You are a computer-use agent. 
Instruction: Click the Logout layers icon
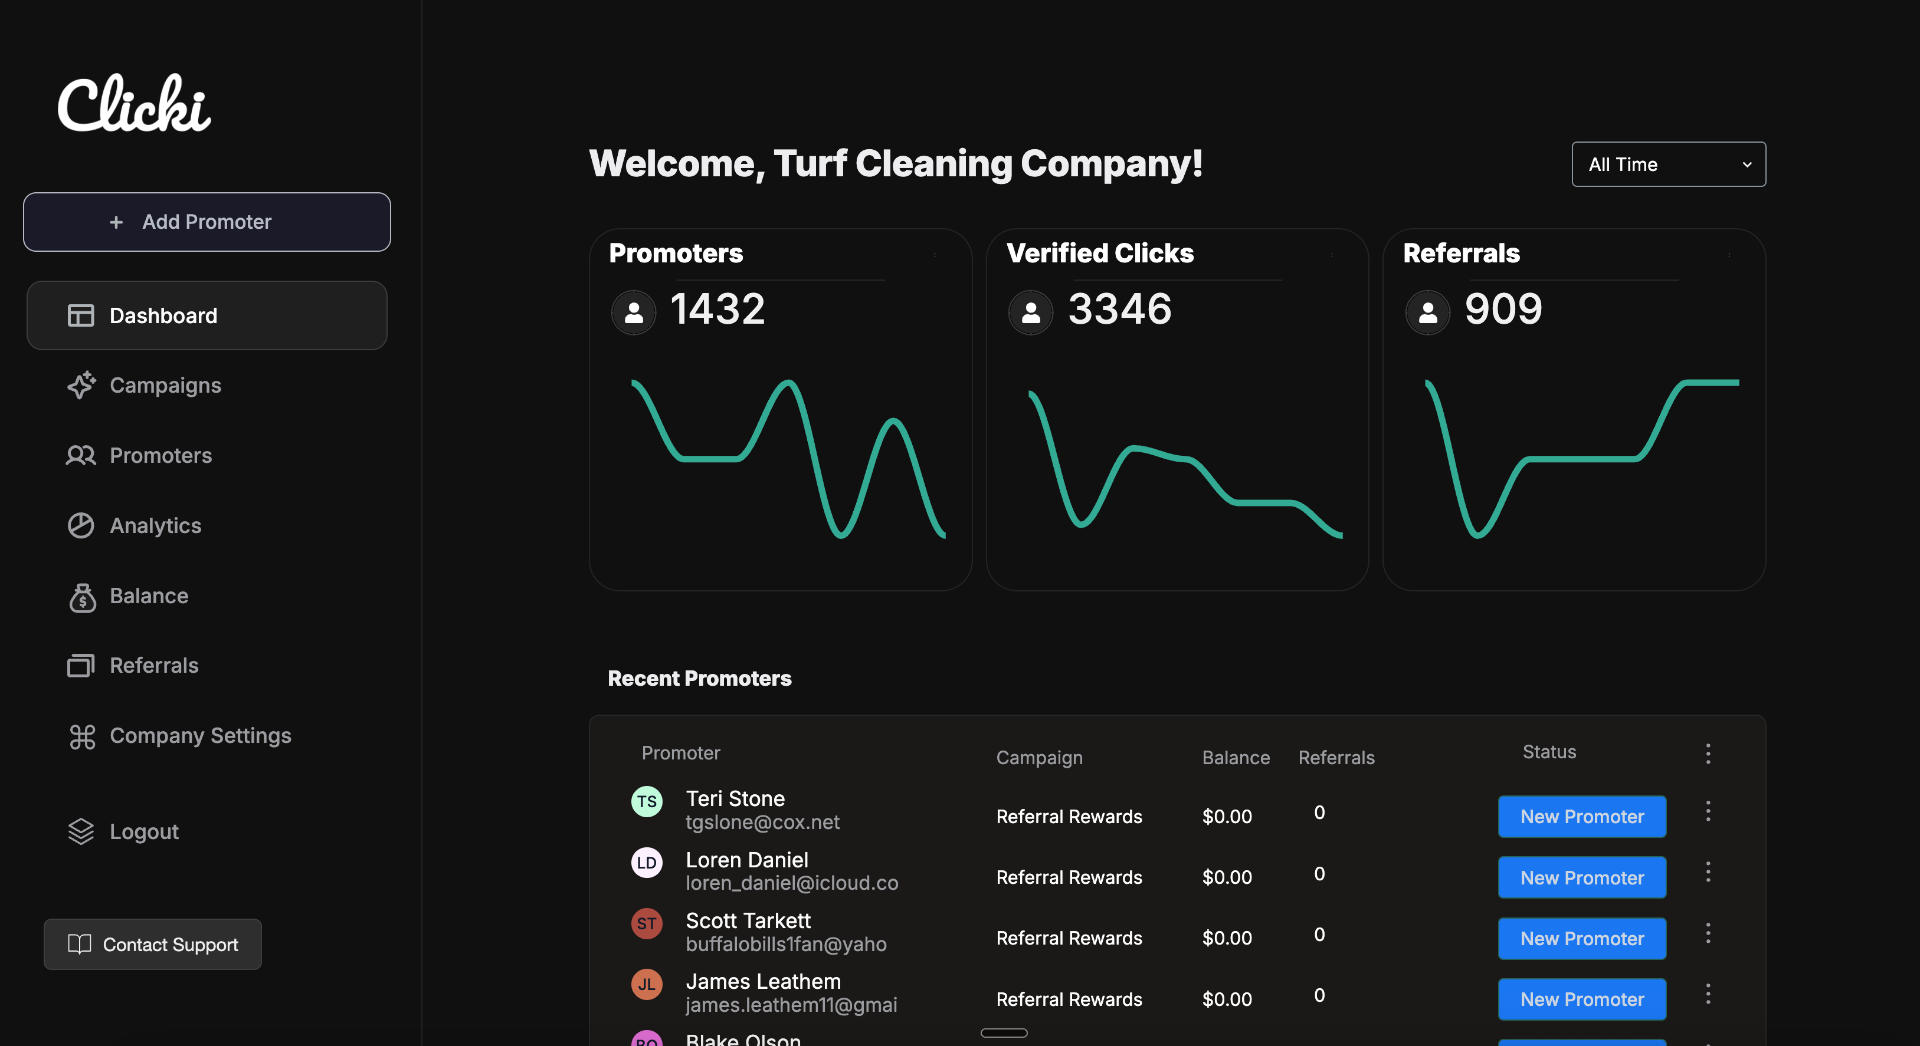pos(81,832)
